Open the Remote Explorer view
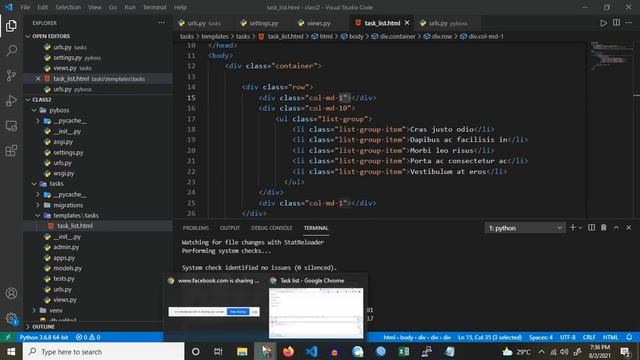 click(11, 126)
